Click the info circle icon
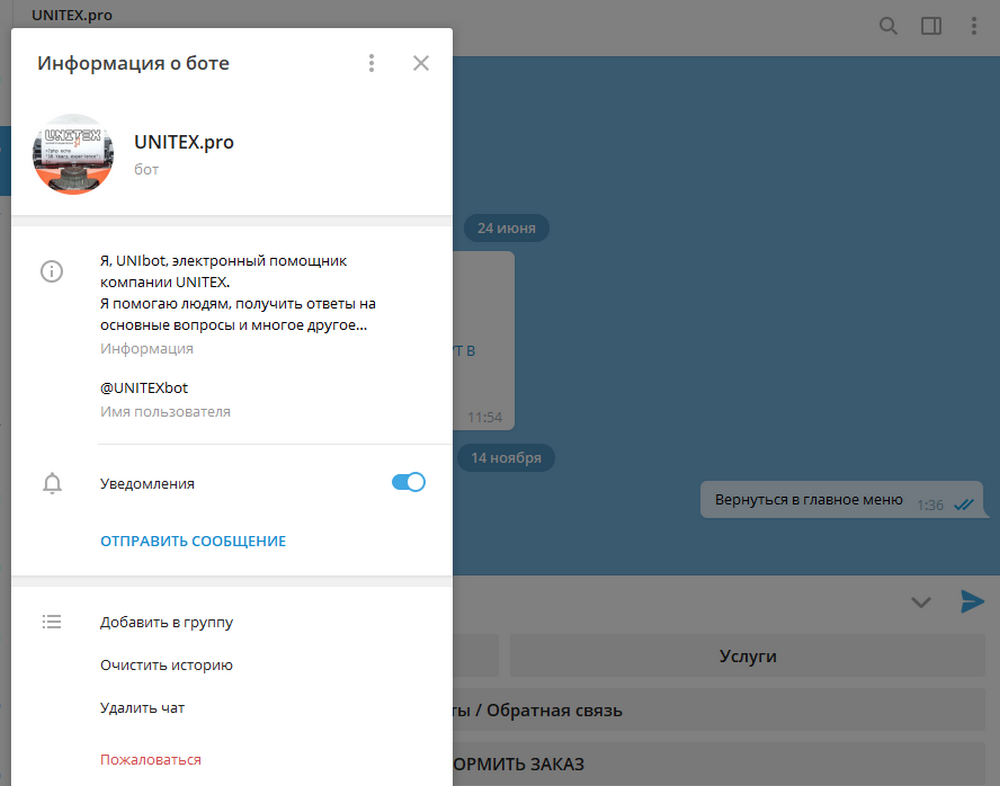 click(52, 271)
